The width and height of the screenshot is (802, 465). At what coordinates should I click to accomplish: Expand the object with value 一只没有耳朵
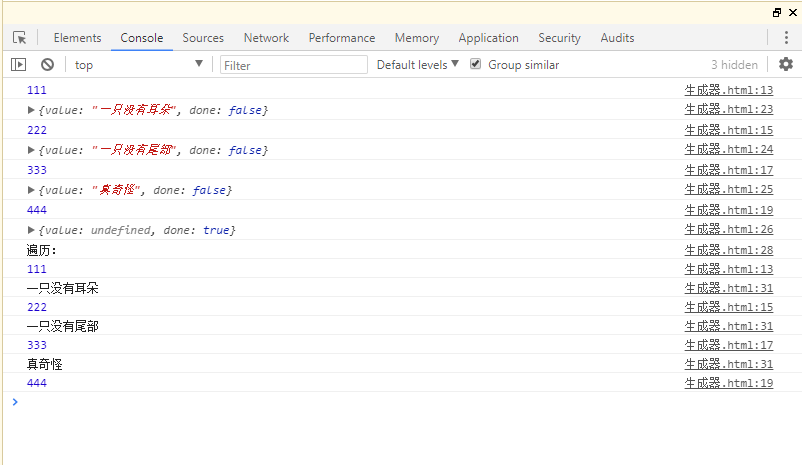(31, 109)
